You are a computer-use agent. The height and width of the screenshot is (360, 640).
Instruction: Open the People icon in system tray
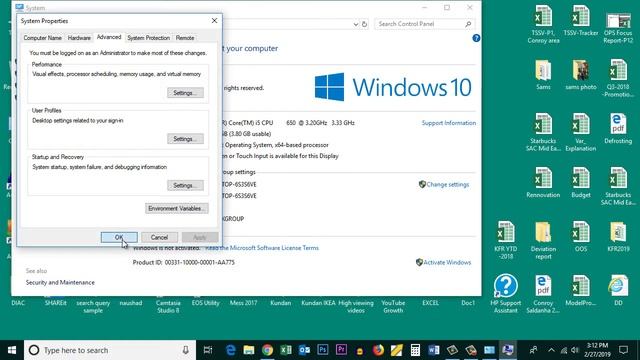[x=533, y=350]
